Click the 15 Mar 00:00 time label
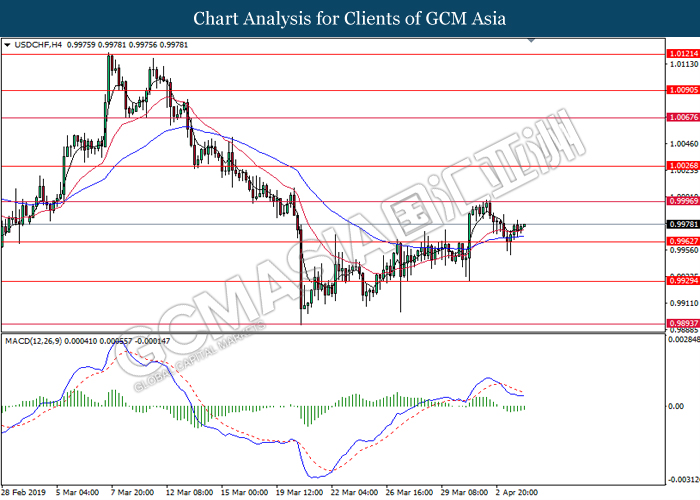Image resolution: width=700 pixels, height=500 pixels. 245,492
